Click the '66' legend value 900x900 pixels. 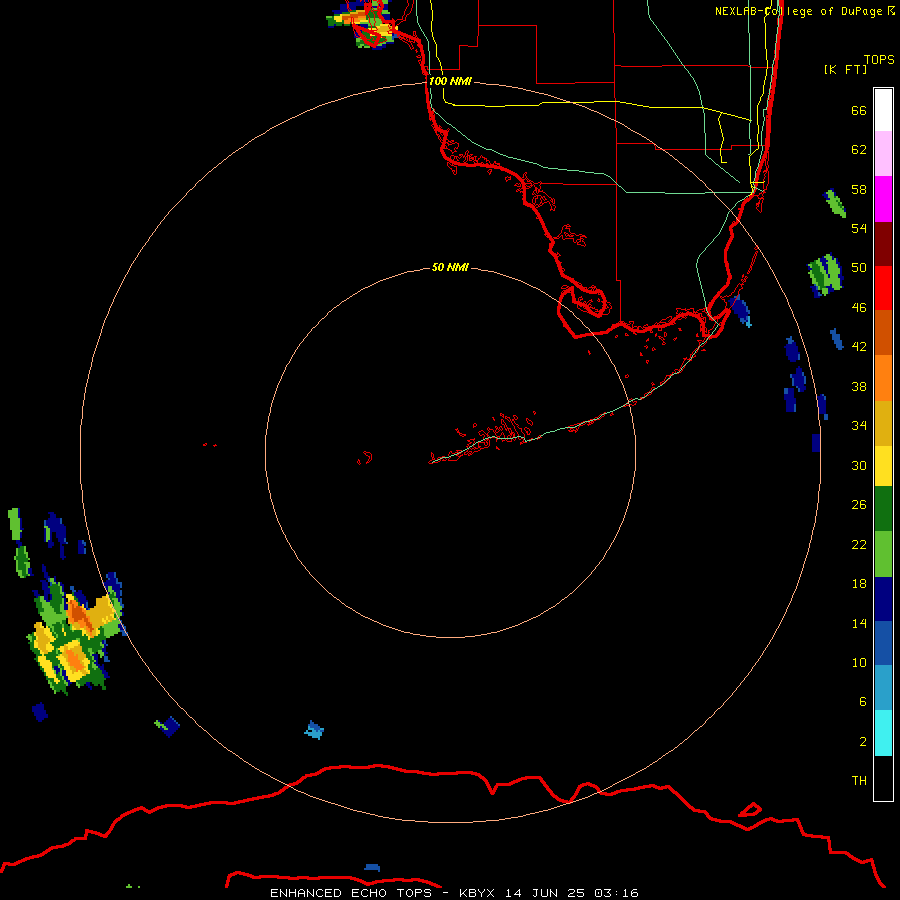859,110
